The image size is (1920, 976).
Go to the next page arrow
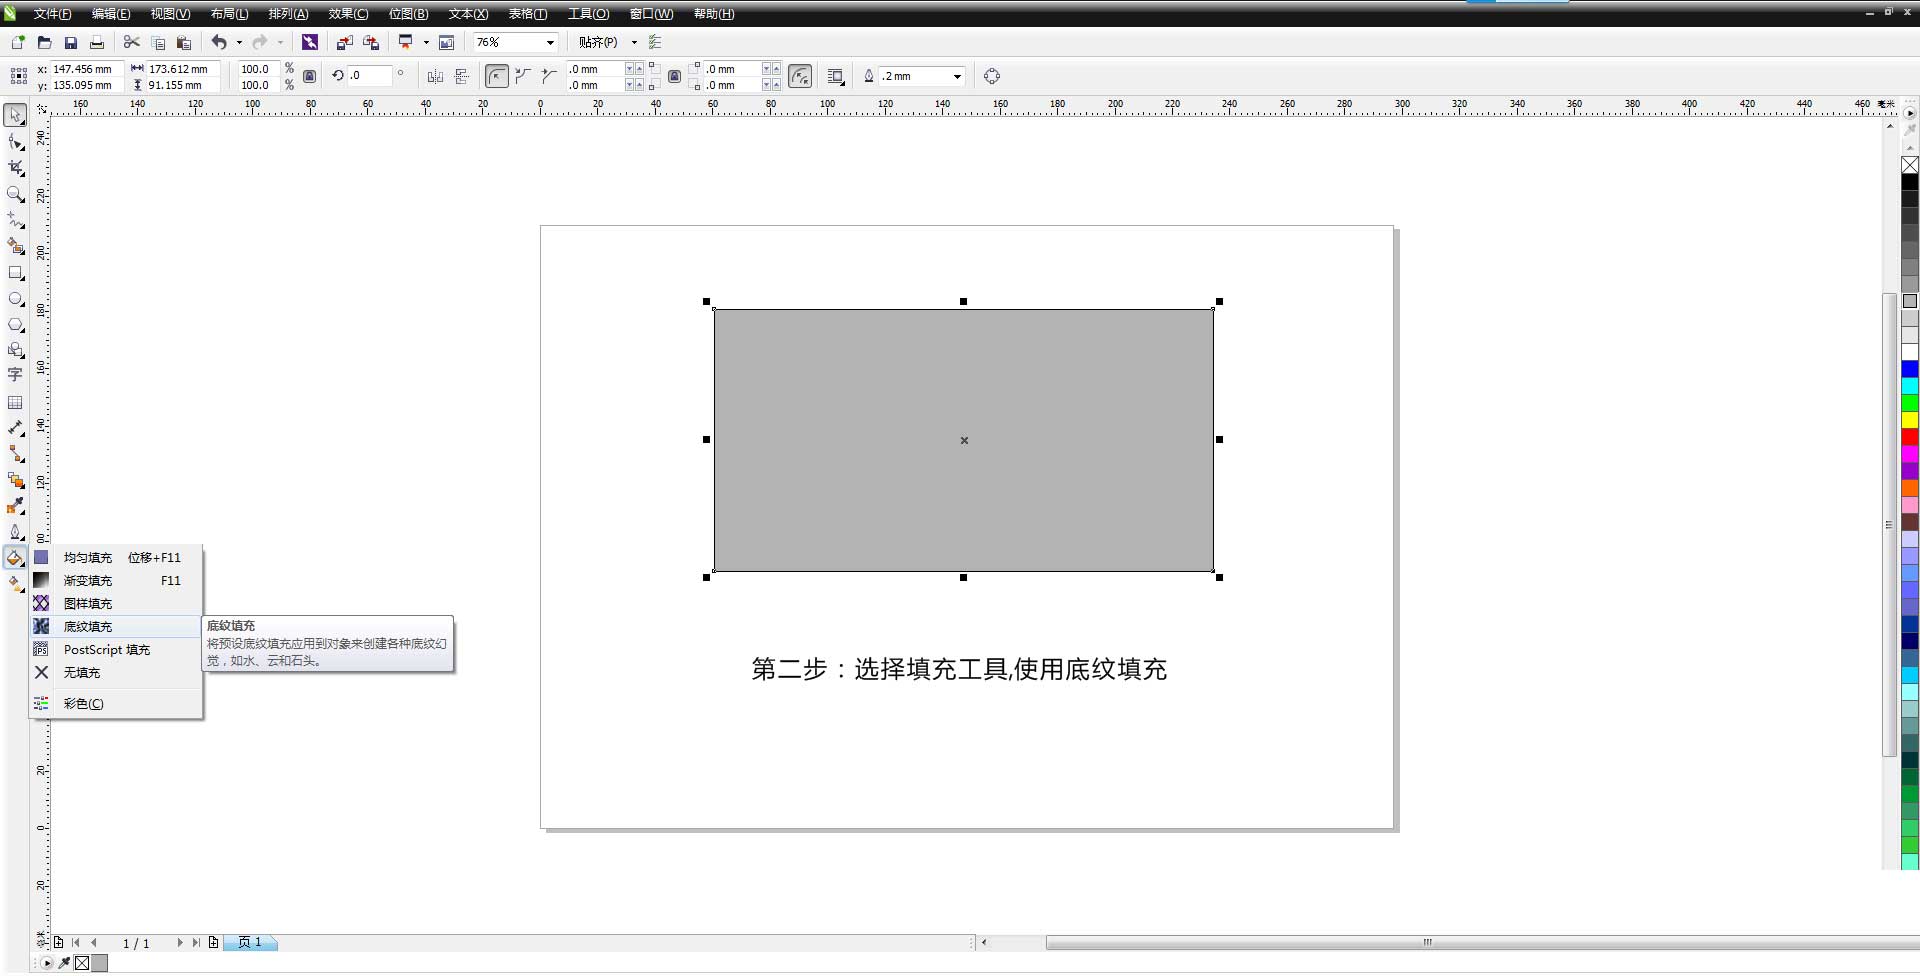tap(180, 942)
